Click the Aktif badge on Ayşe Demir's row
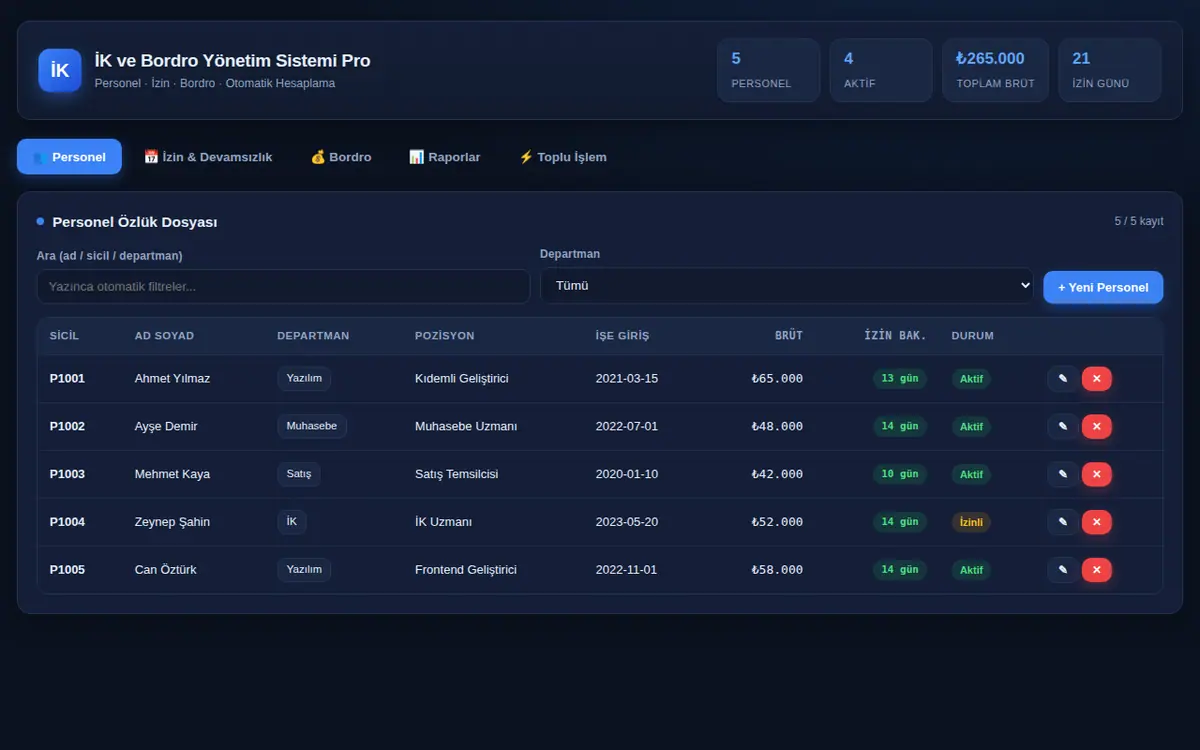 pyautogui.click(x=971, y=427)
